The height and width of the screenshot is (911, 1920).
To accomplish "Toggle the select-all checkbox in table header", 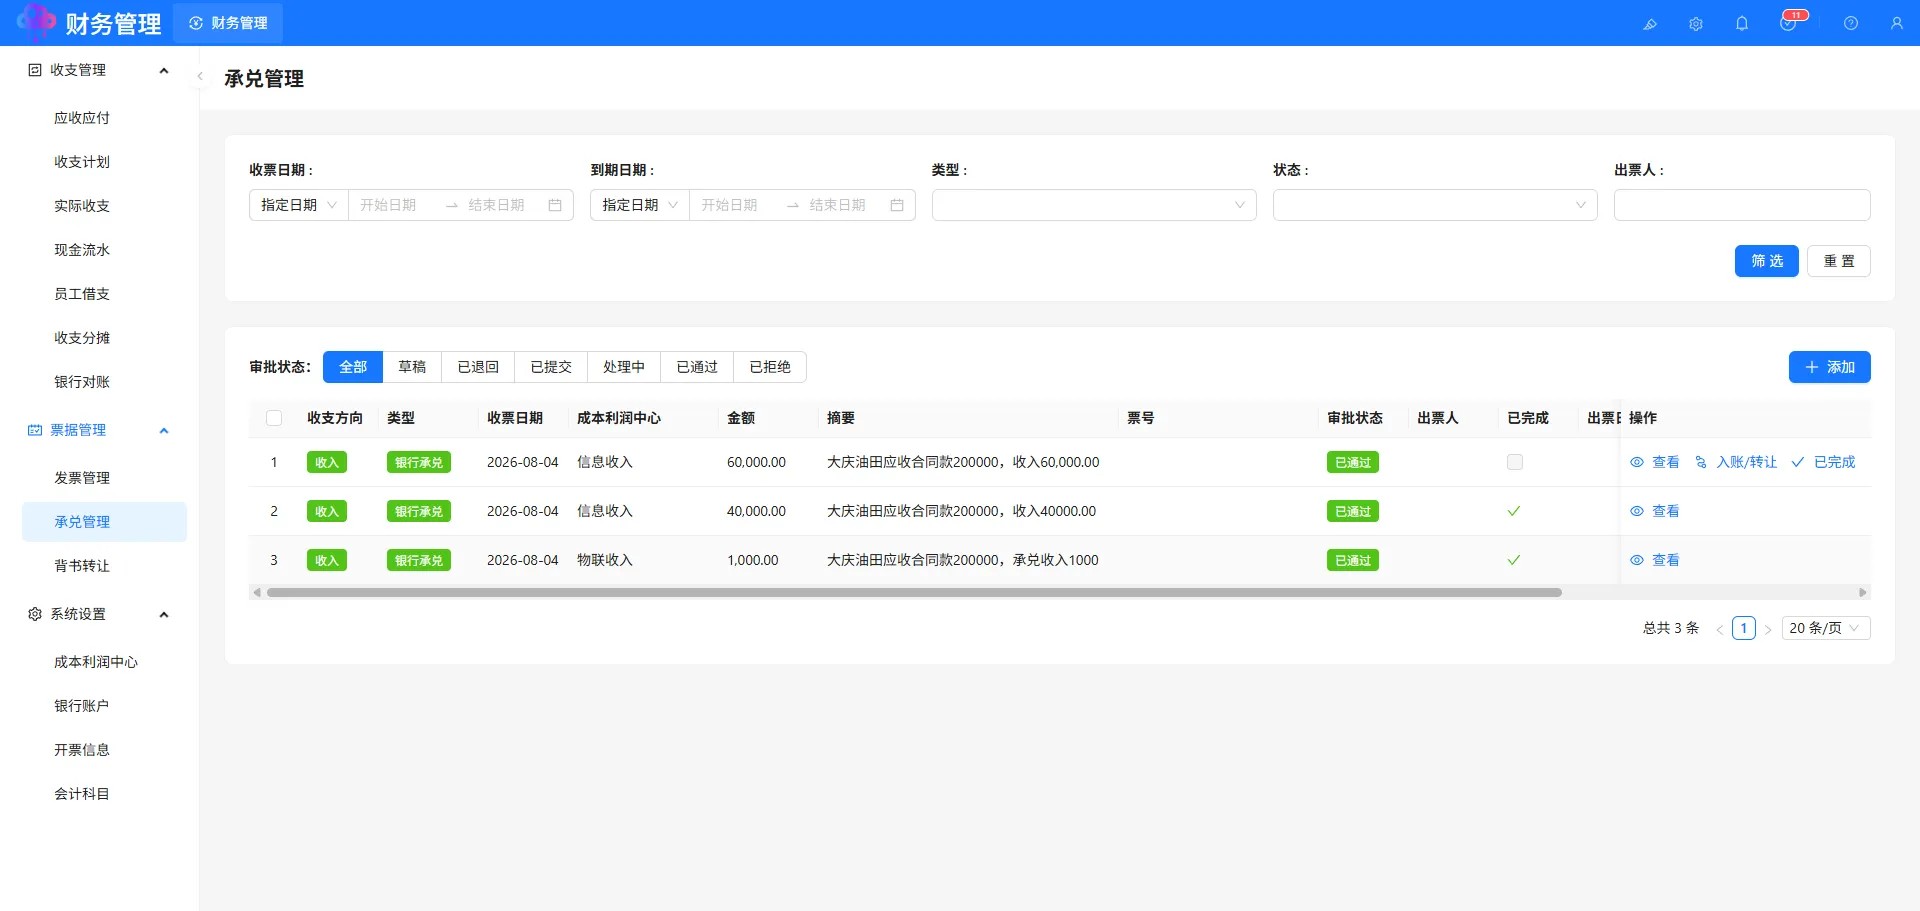I will (x=274, y=418).
